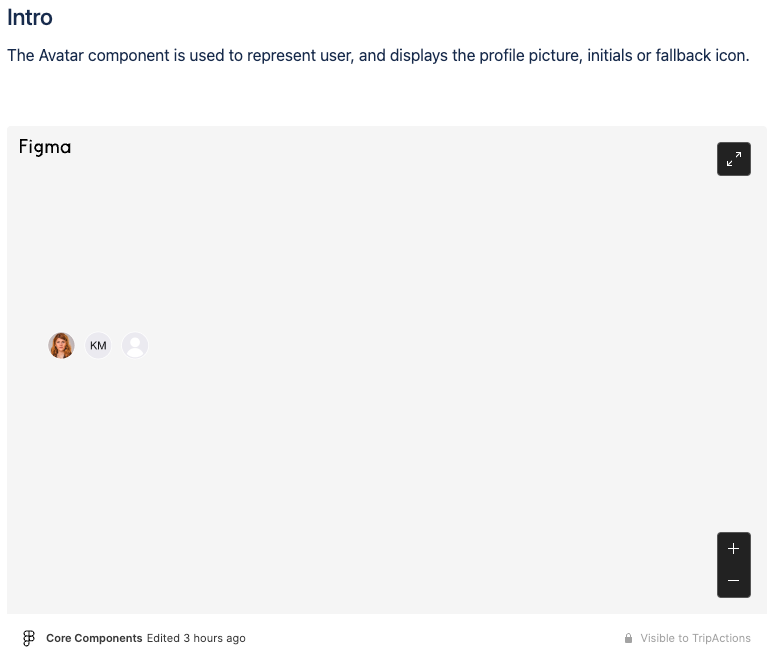The image size is (783, 662).
Task: Click the word initials in the description
Action: coord(610,55)
